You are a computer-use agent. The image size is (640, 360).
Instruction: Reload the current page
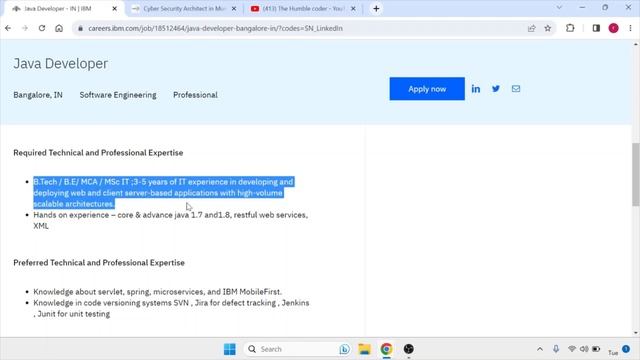[x=42, y=28]
